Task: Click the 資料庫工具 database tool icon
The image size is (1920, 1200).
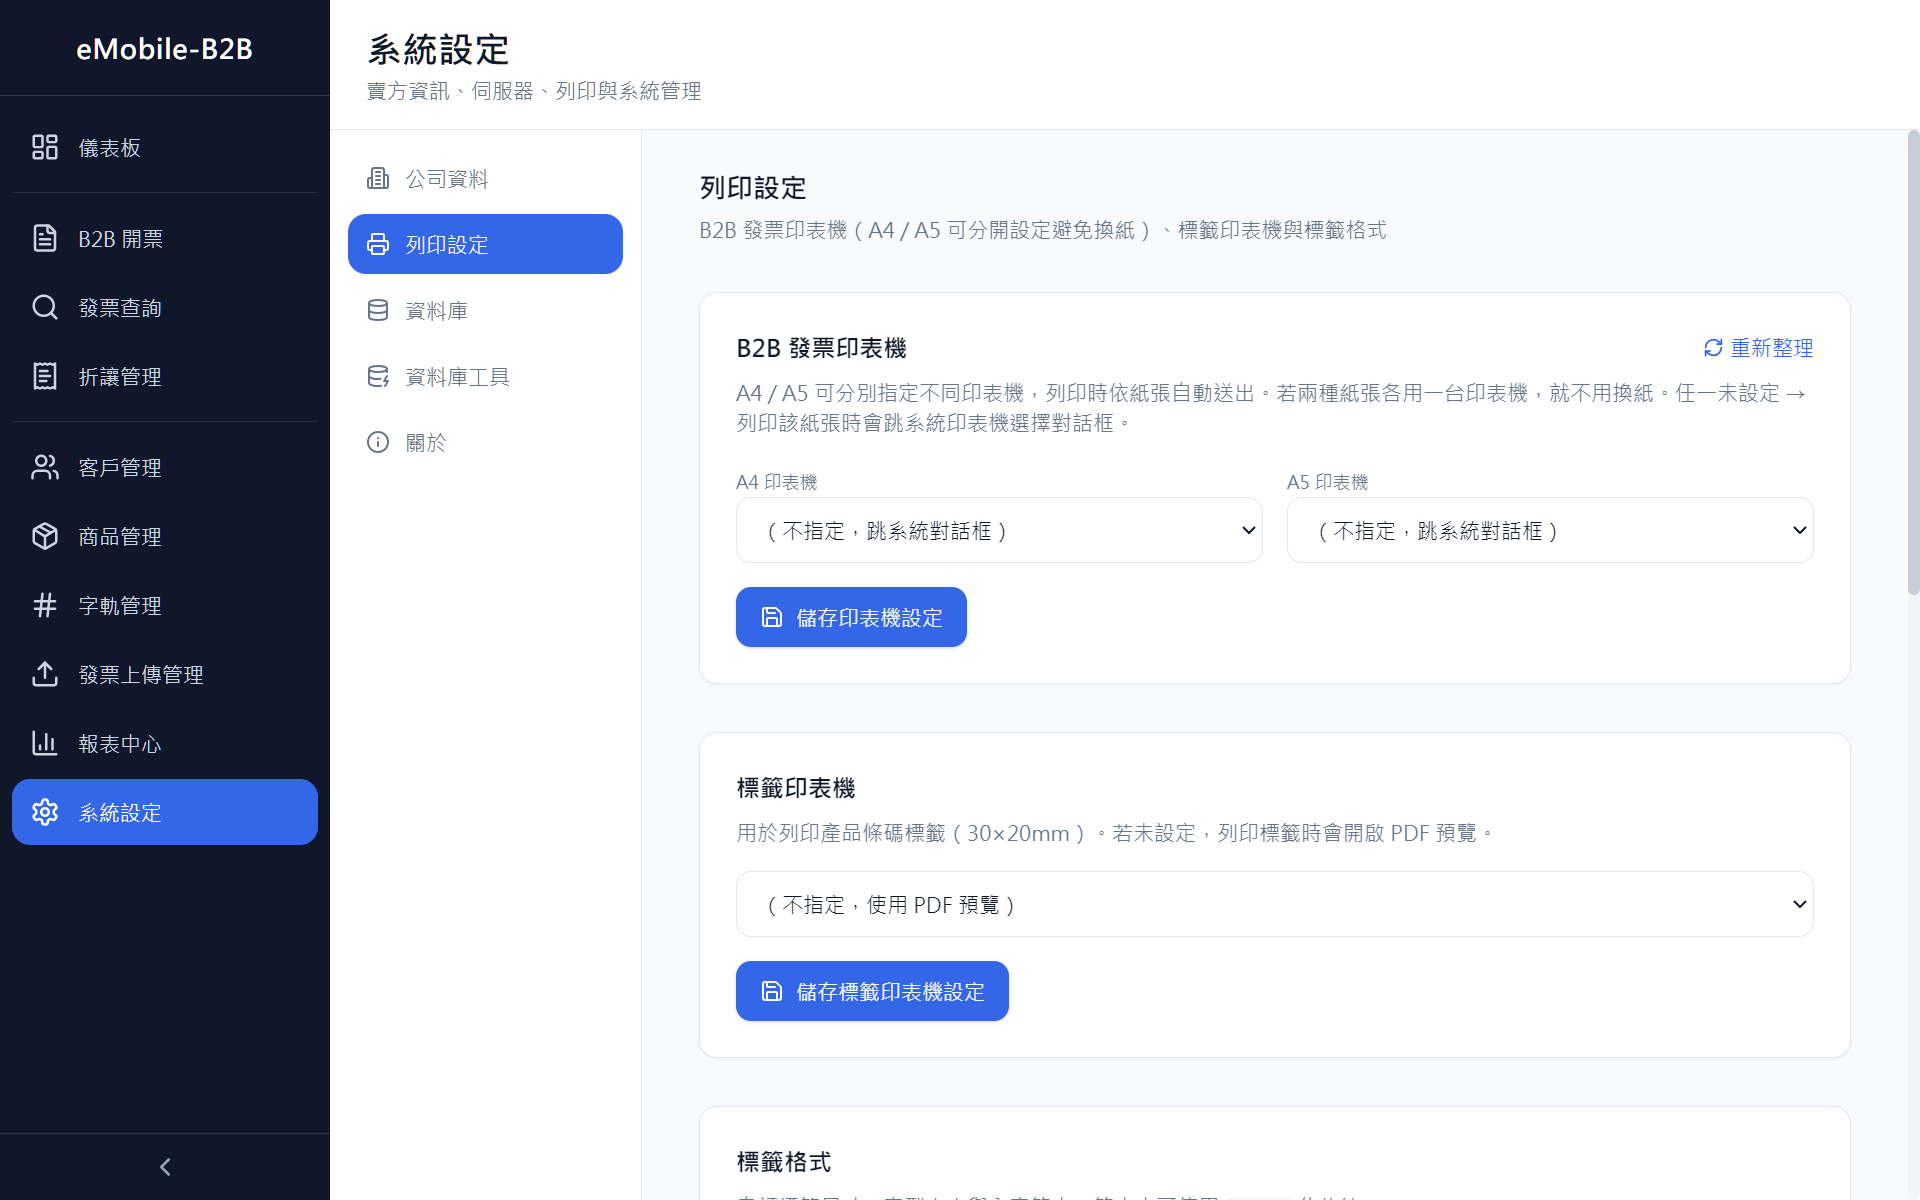Action: 378,376
